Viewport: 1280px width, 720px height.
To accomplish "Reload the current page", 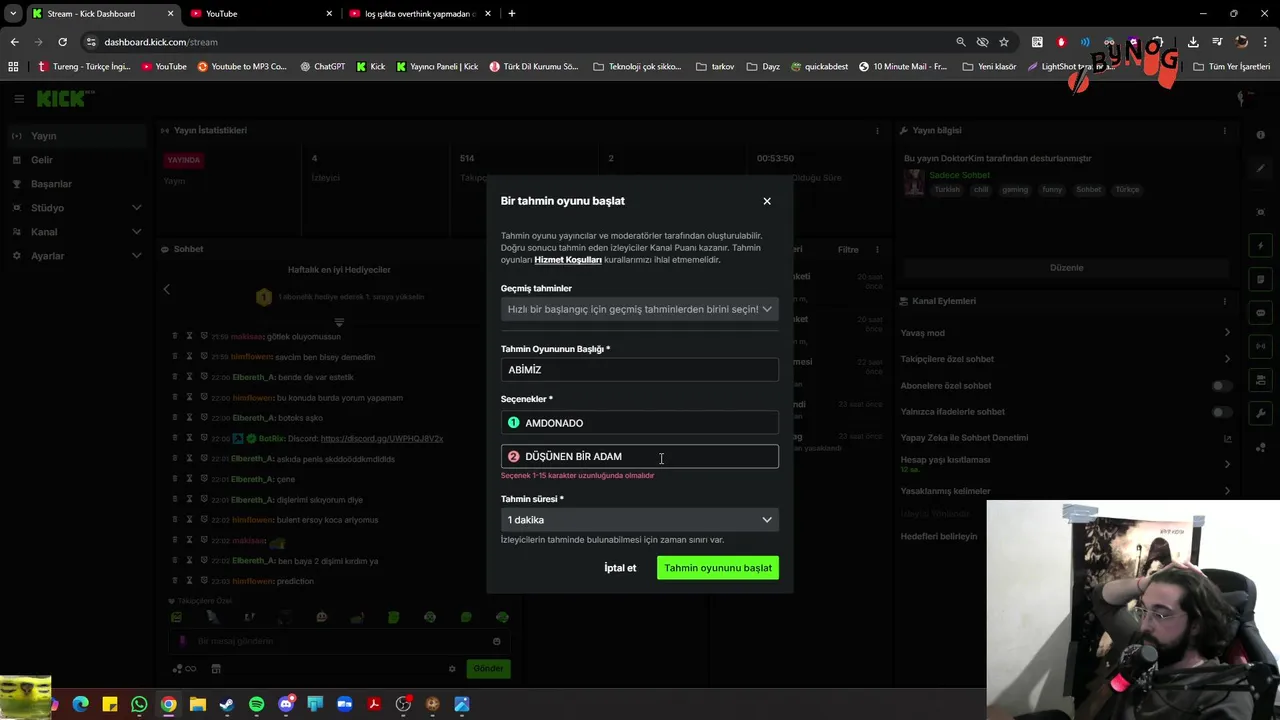I will (x=62, y=42).
